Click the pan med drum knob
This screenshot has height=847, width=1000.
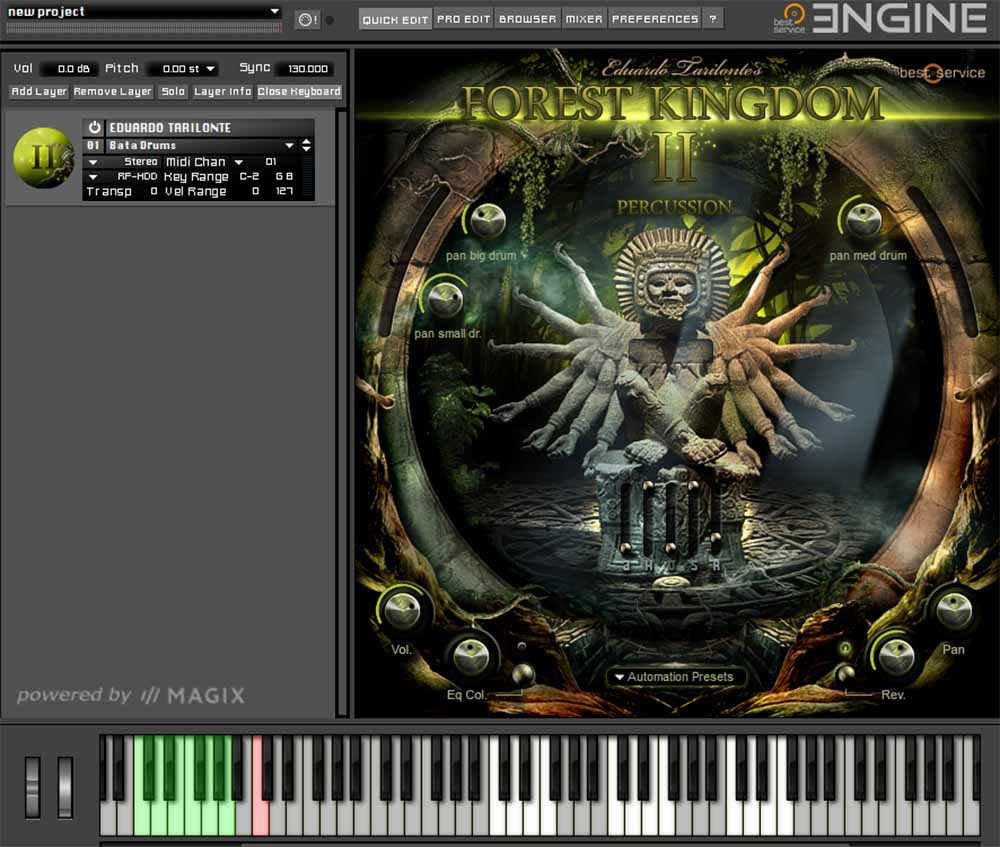(x=861, y=217)
